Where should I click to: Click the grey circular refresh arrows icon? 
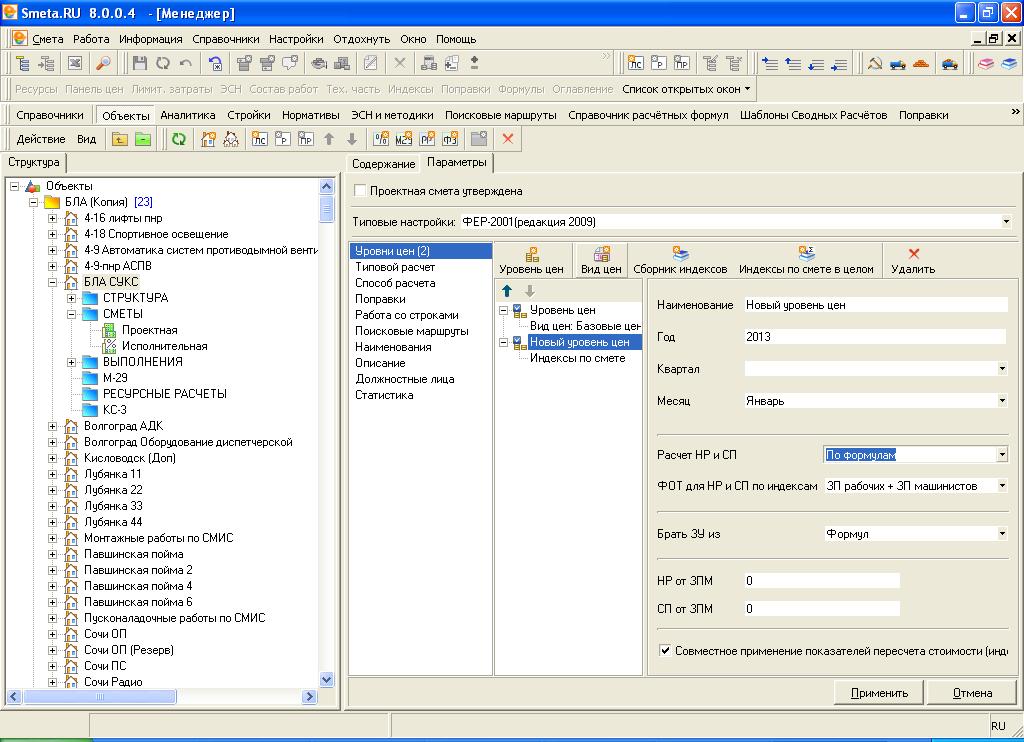[x=163, y=63]
